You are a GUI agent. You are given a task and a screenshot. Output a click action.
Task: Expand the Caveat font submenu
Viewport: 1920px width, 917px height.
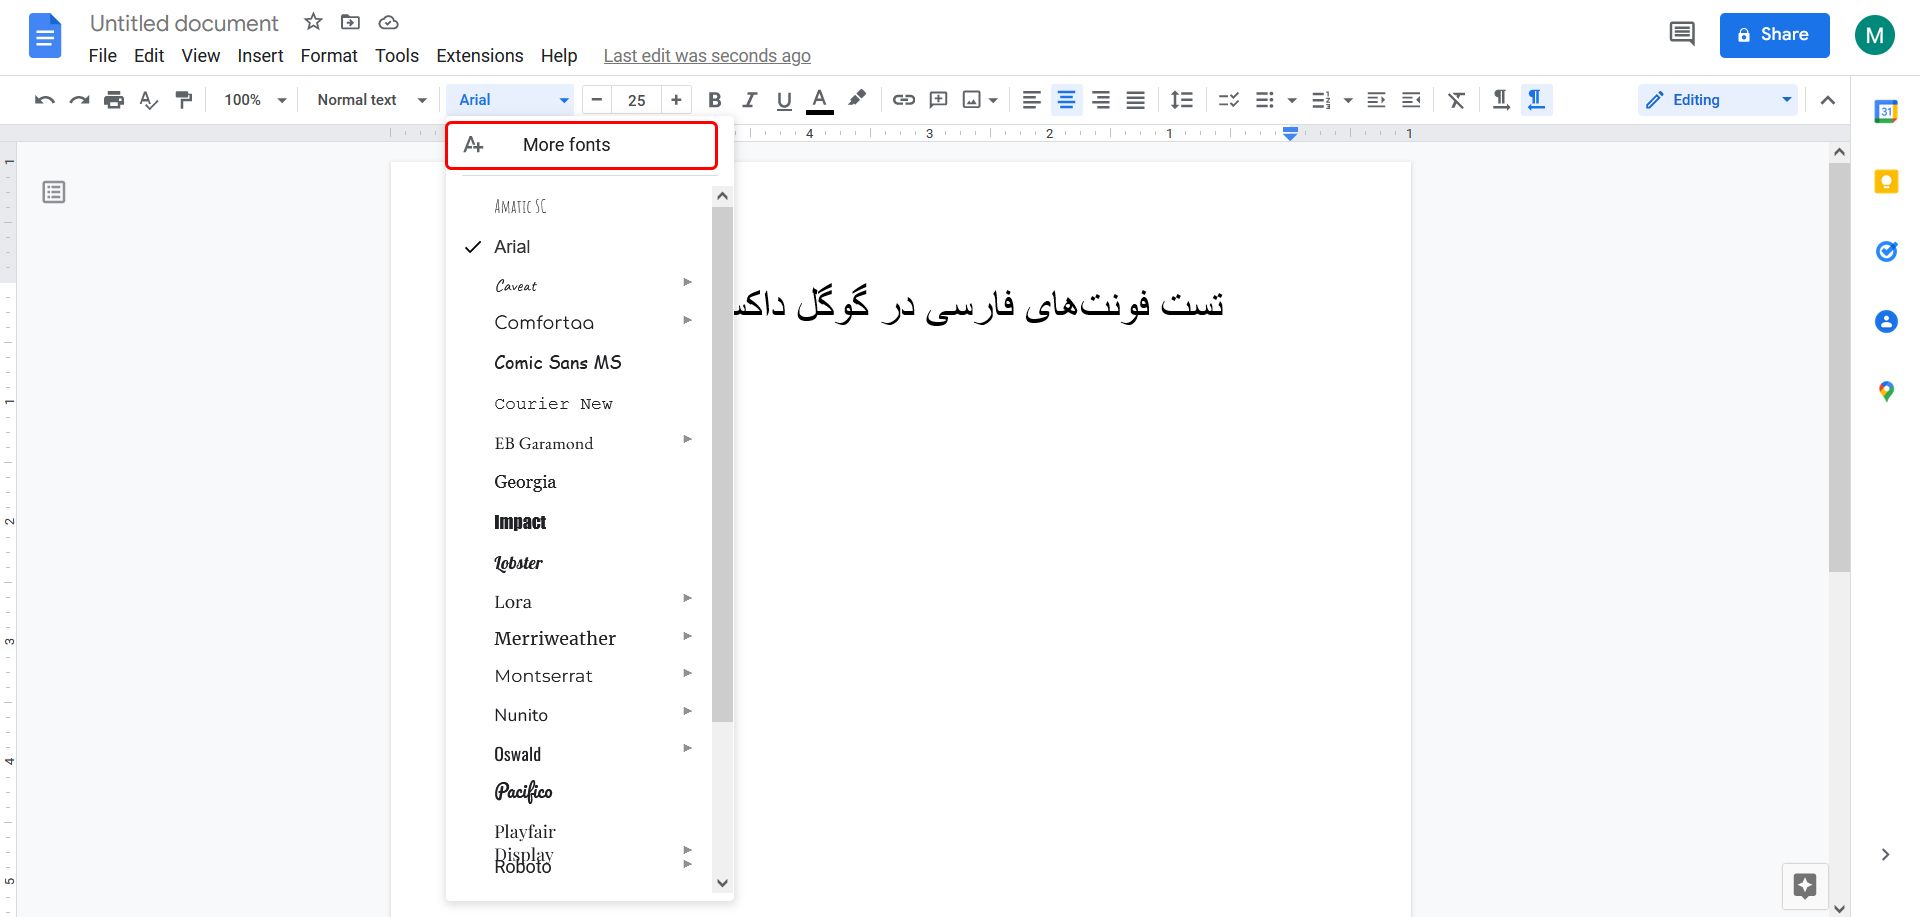687,283
